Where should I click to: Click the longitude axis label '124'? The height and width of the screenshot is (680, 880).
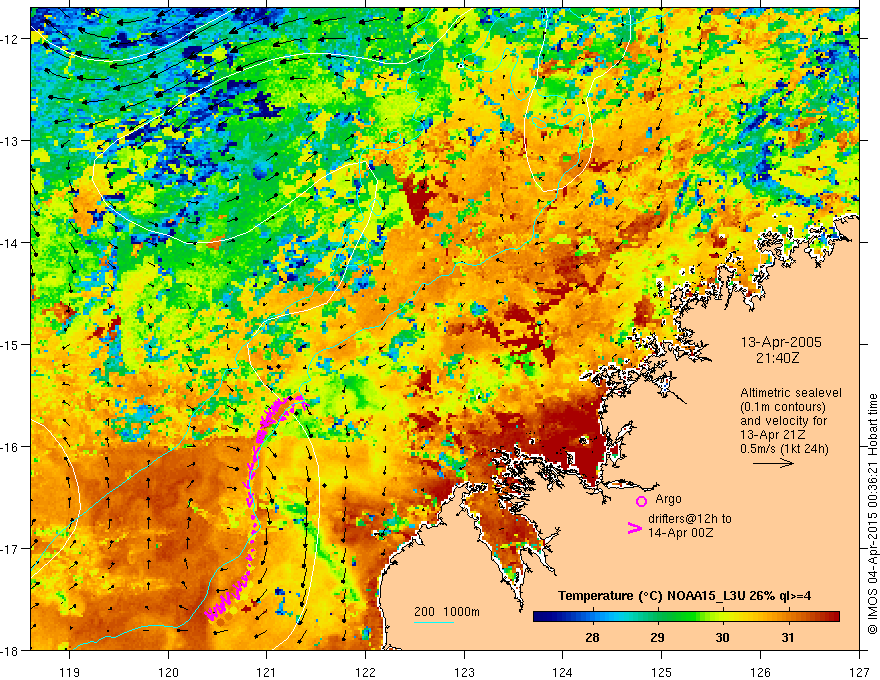click(563, 672)
